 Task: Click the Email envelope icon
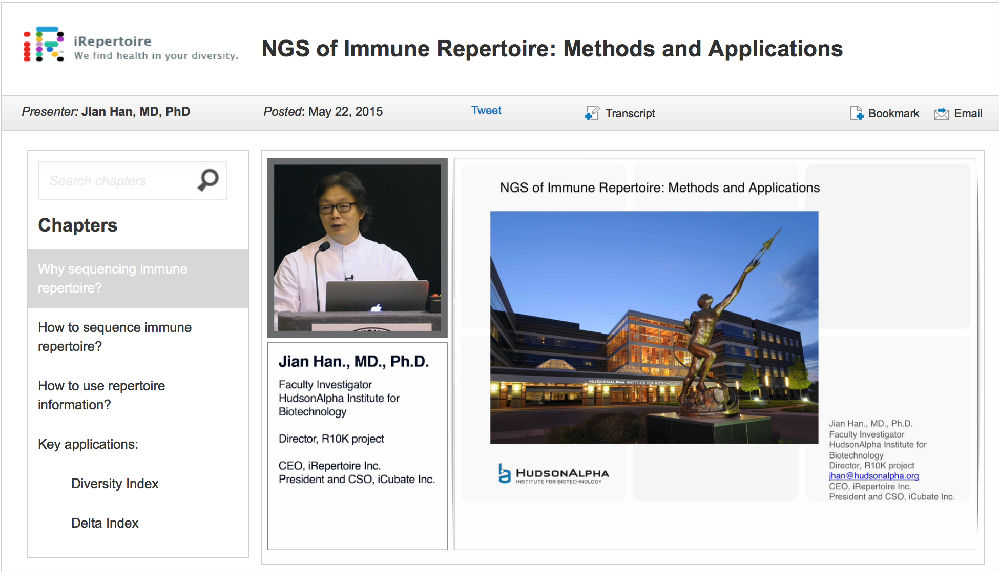(x=941, y=113)
